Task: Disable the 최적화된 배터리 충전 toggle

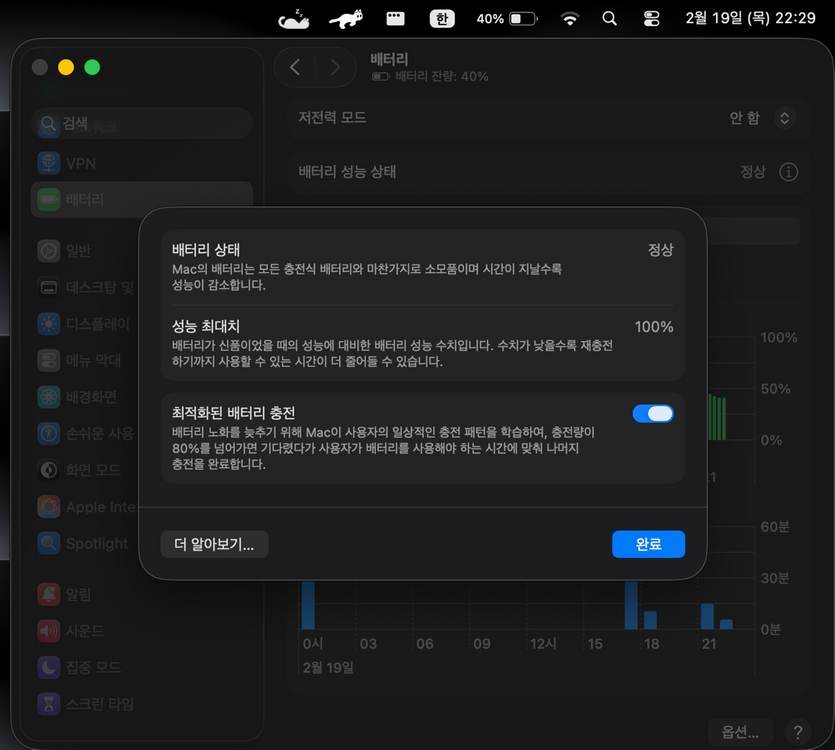Action: [x=653, y=413]
